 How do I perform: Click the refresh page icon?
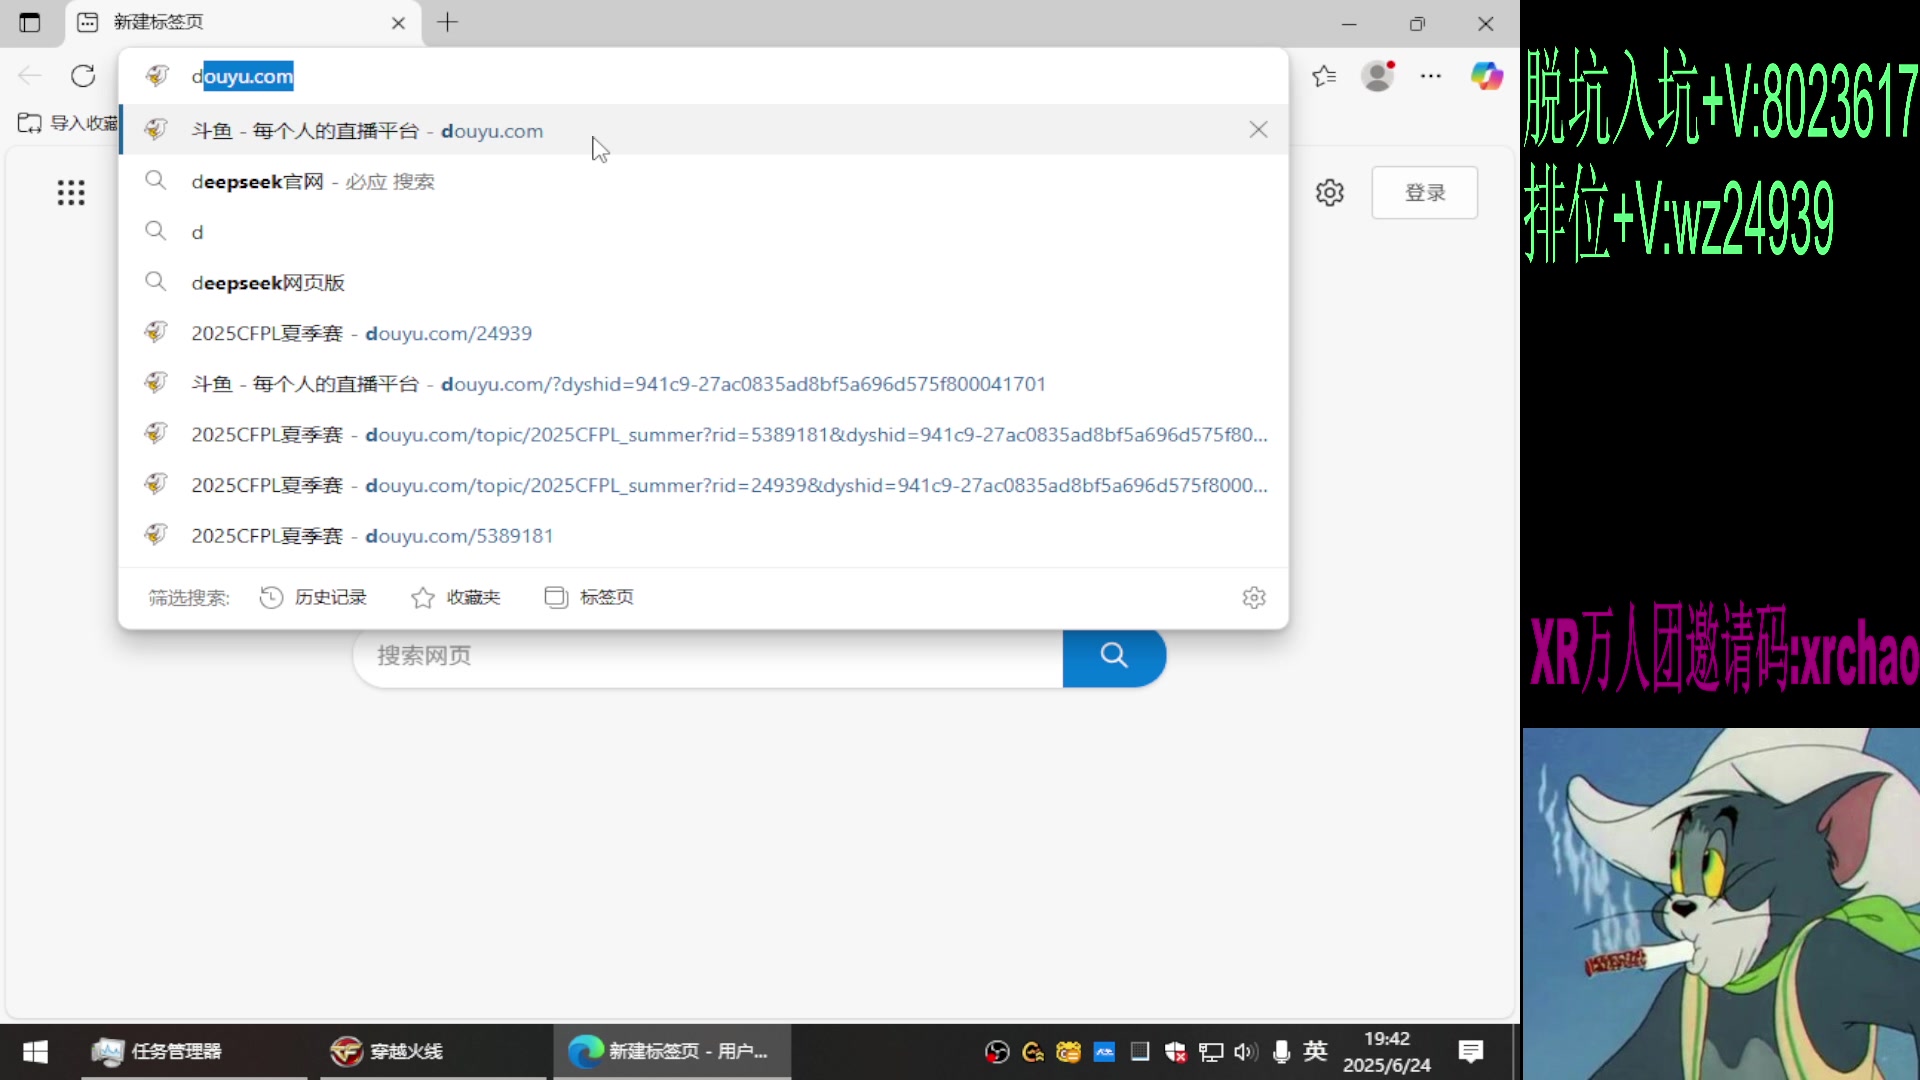point(83,76)
